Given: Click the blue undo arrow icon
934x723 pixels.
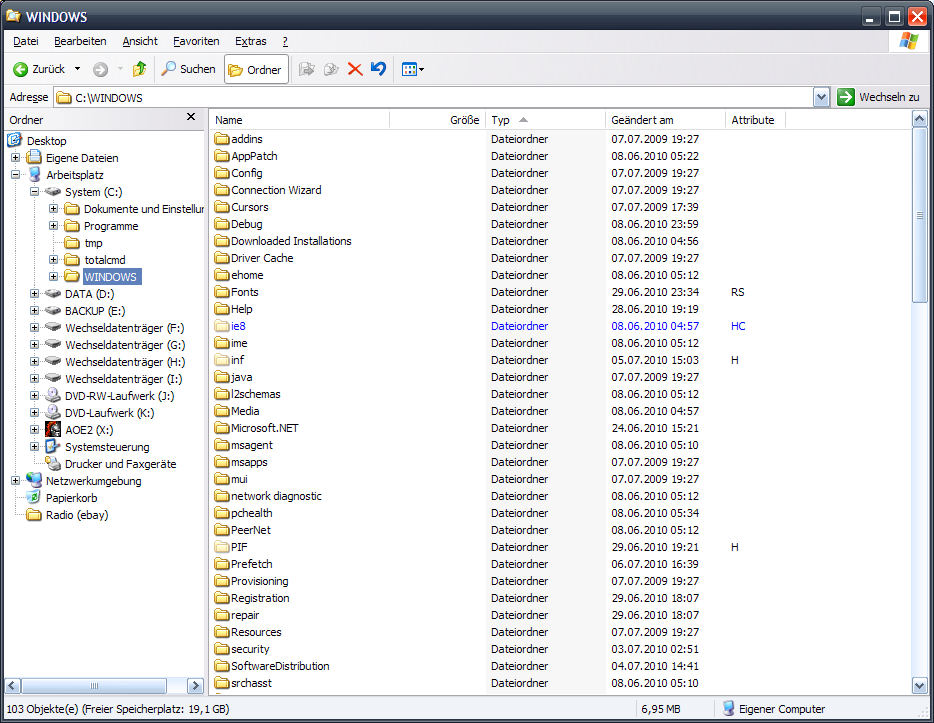Looking at the screenshot, I should click(x=379, y=69).
